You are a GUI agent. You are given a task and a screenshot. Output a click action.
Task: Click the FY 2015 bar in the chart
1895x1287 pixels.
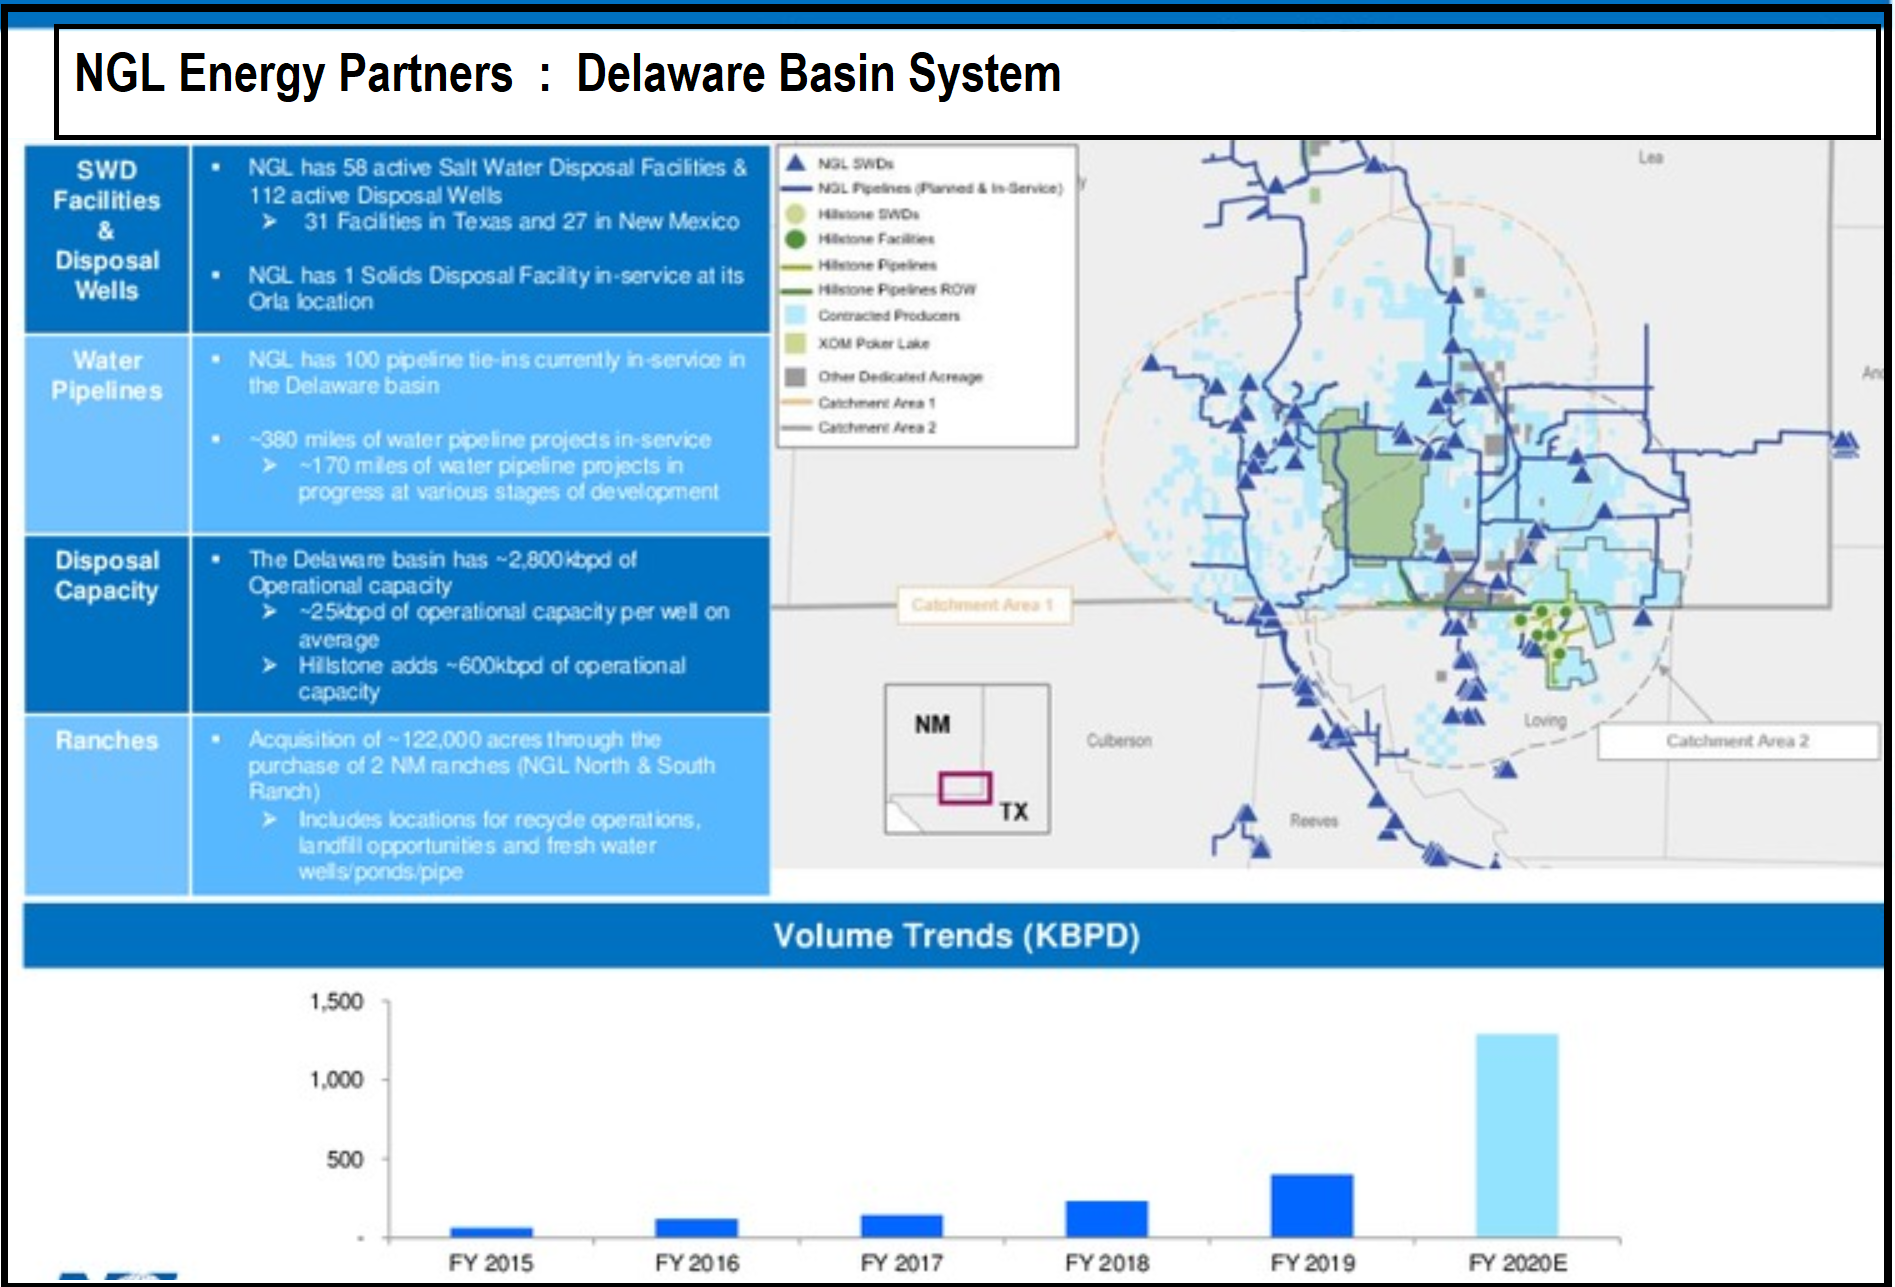tap(491, 1233)
